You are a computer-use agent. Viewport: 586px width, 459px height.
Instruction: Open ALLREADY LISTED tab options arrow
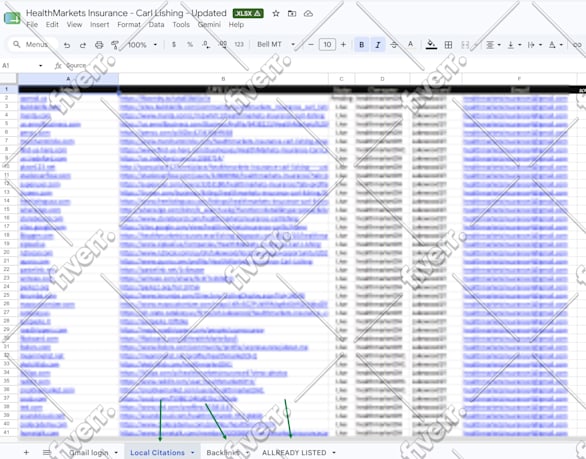click(x=334, y=453)
